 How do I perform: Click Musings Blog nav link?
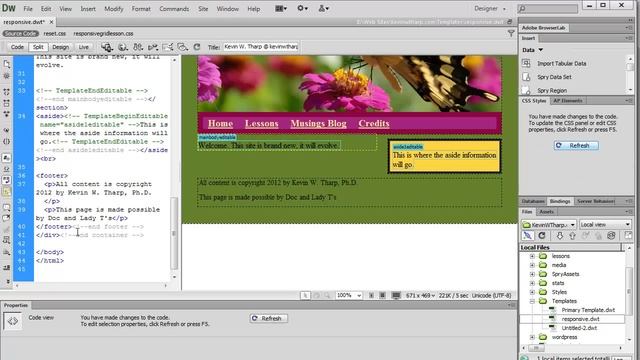(x=318, y=124)
